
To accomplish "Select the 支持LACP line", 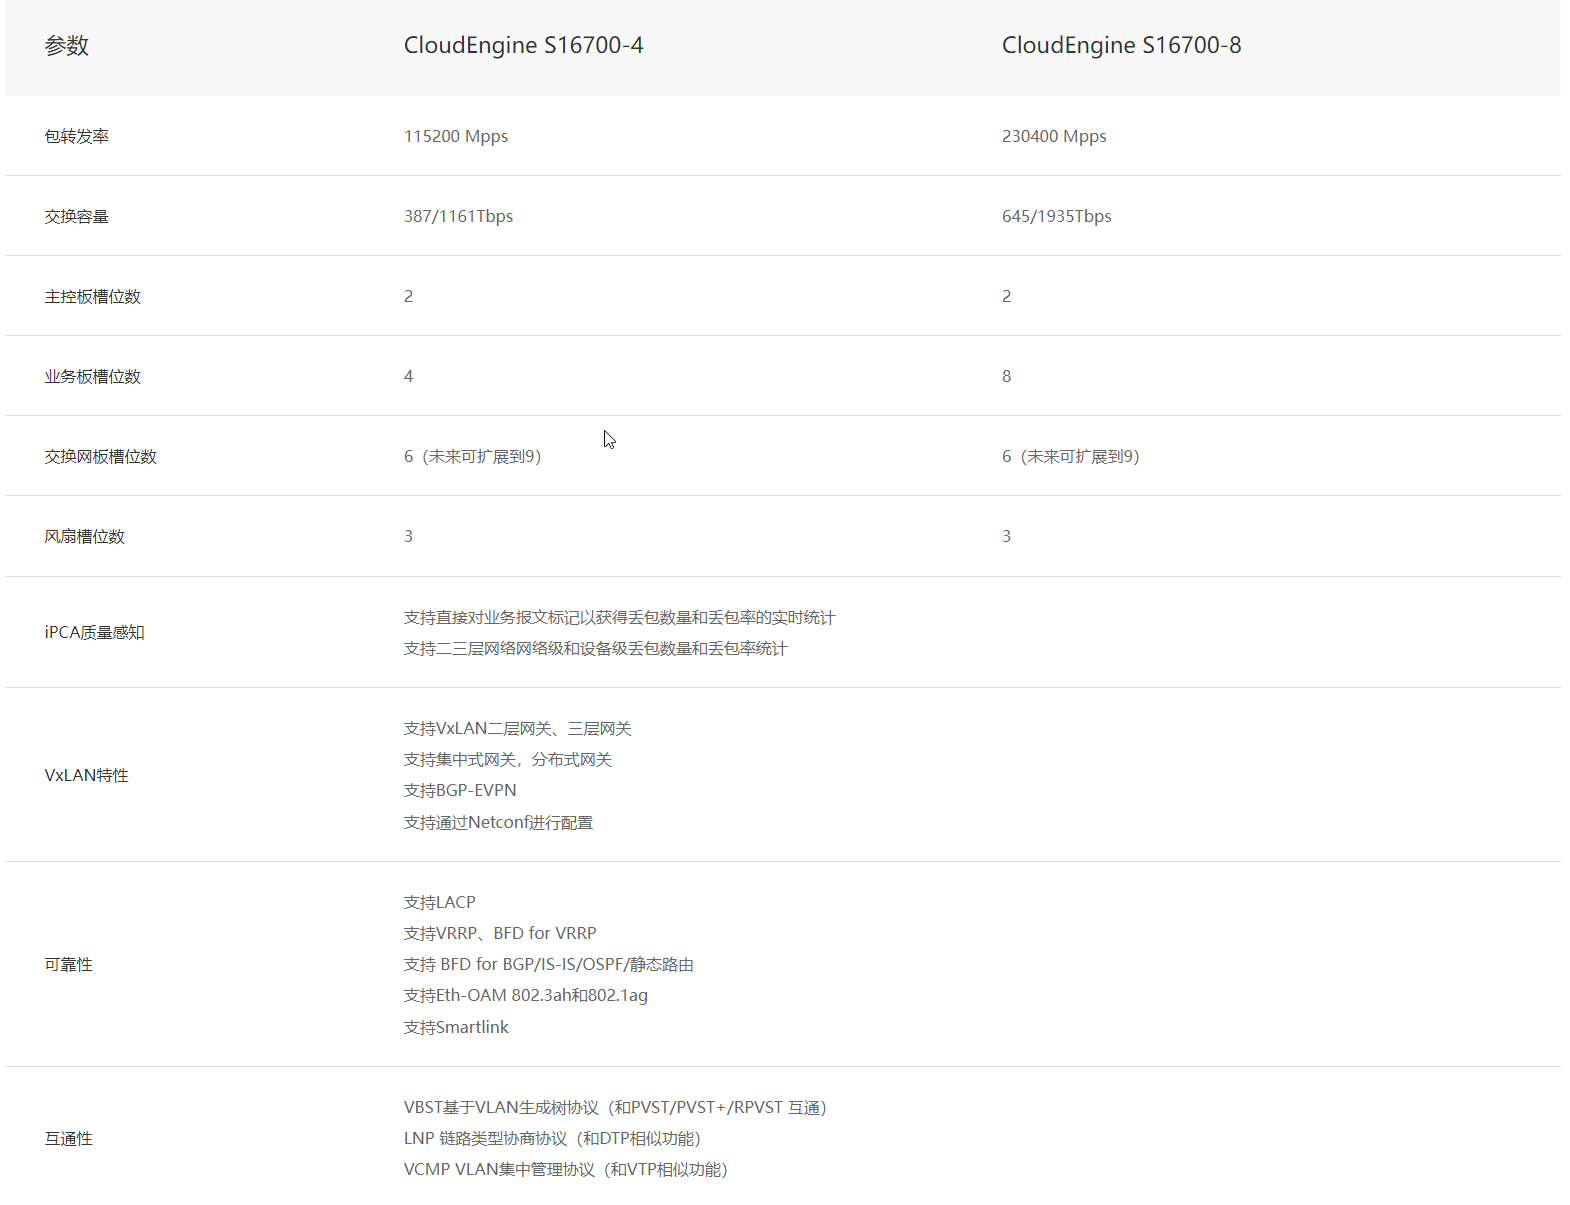I will click(439, 902).
